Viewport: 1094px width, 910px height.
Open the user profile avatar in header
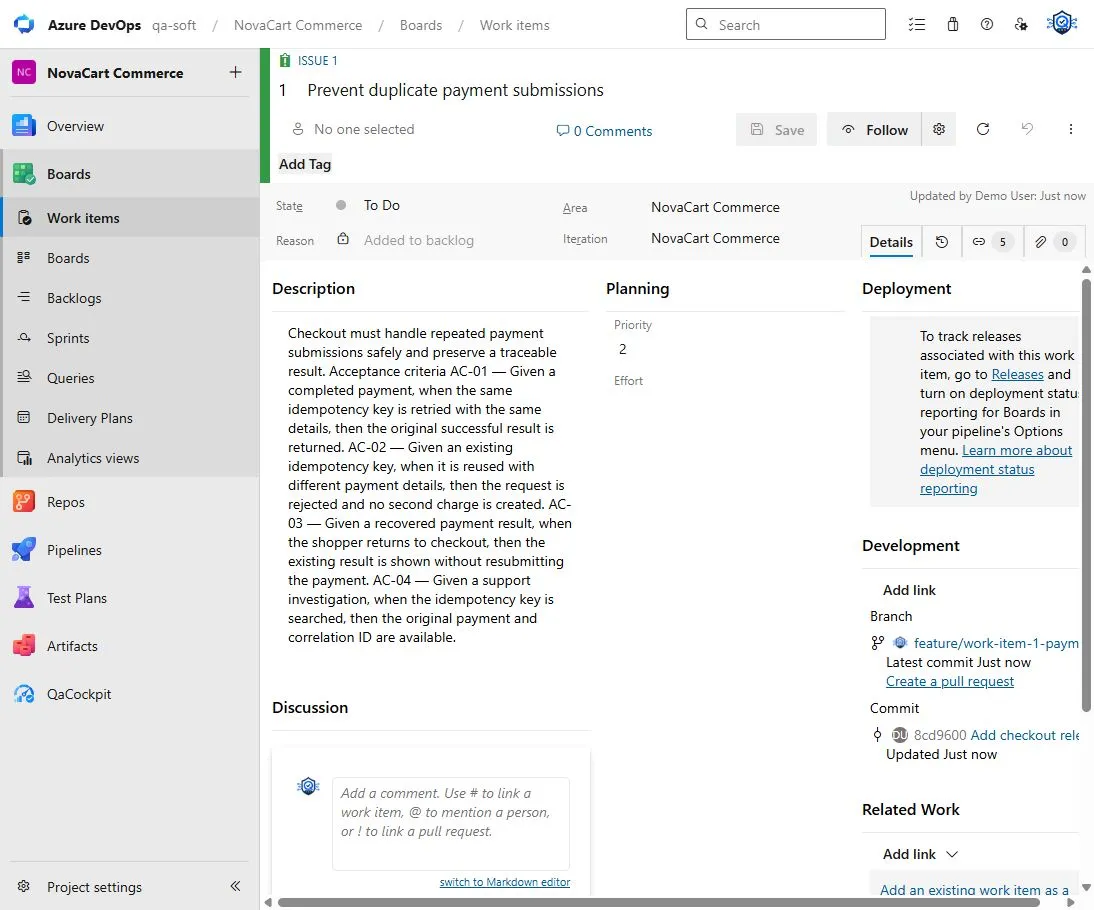(x=1062, y=24)
